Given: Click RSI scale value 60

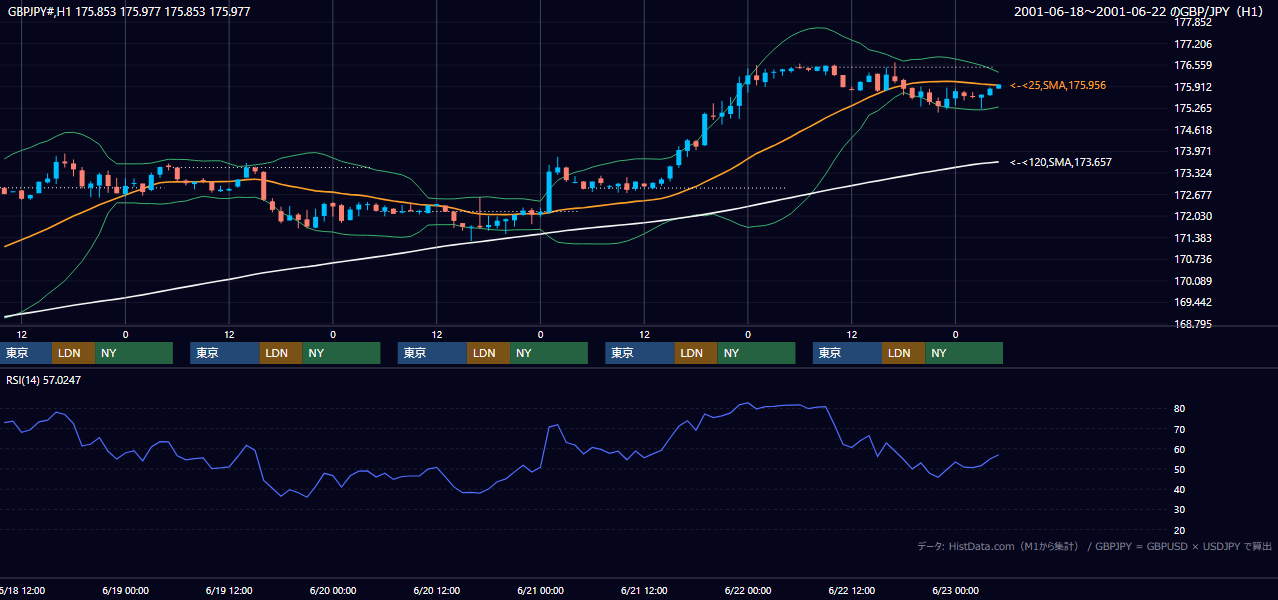Looking at the screenshot, I should (x=1179, y=449).
